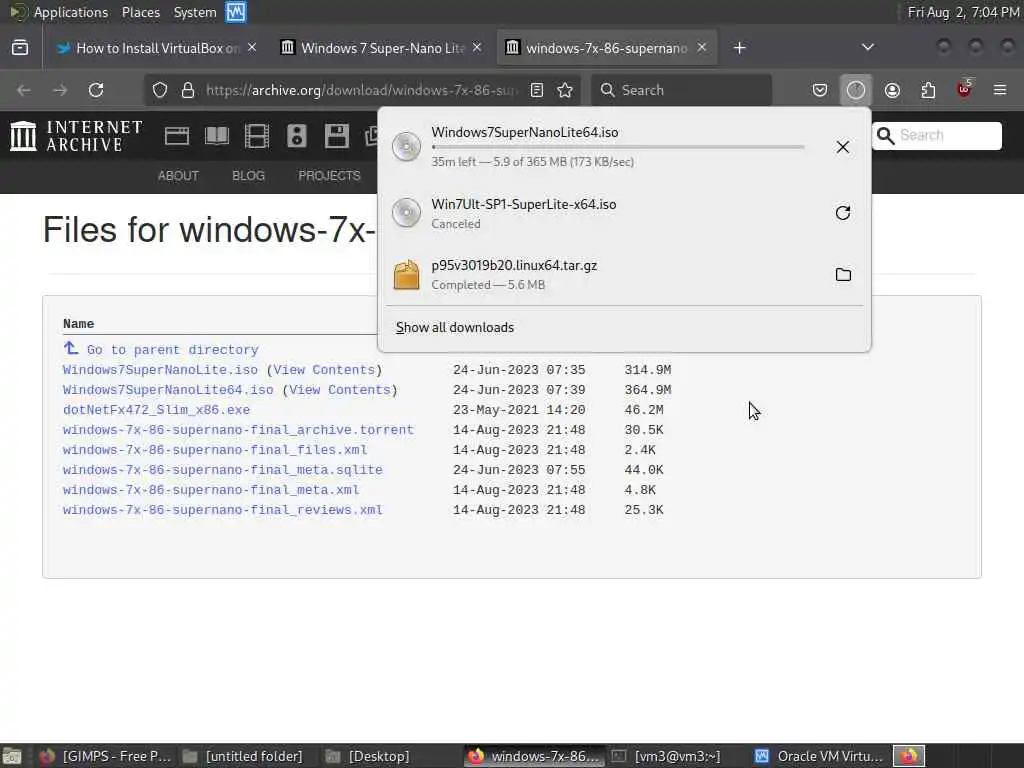Screen dimensions: 1024x768
Task: Click Go to parent directory
Action: click(x=172, y=350)
